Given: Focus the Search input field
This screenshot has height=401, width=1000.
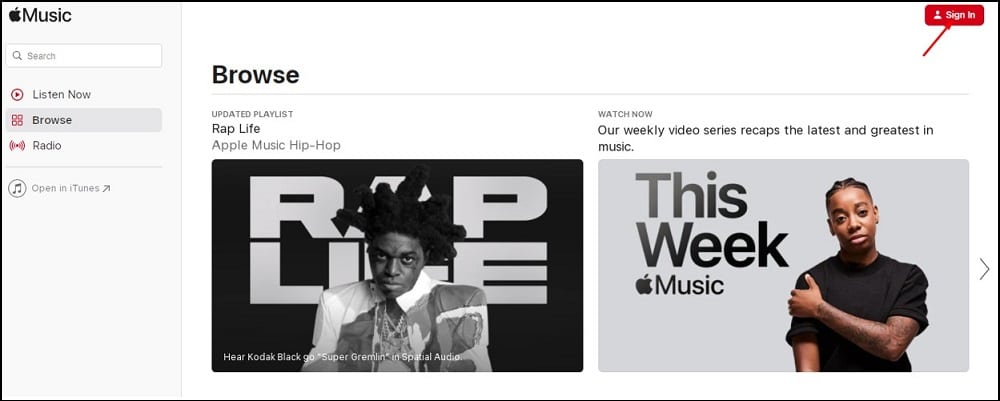Looking at the screenshot, I should 84,55.
